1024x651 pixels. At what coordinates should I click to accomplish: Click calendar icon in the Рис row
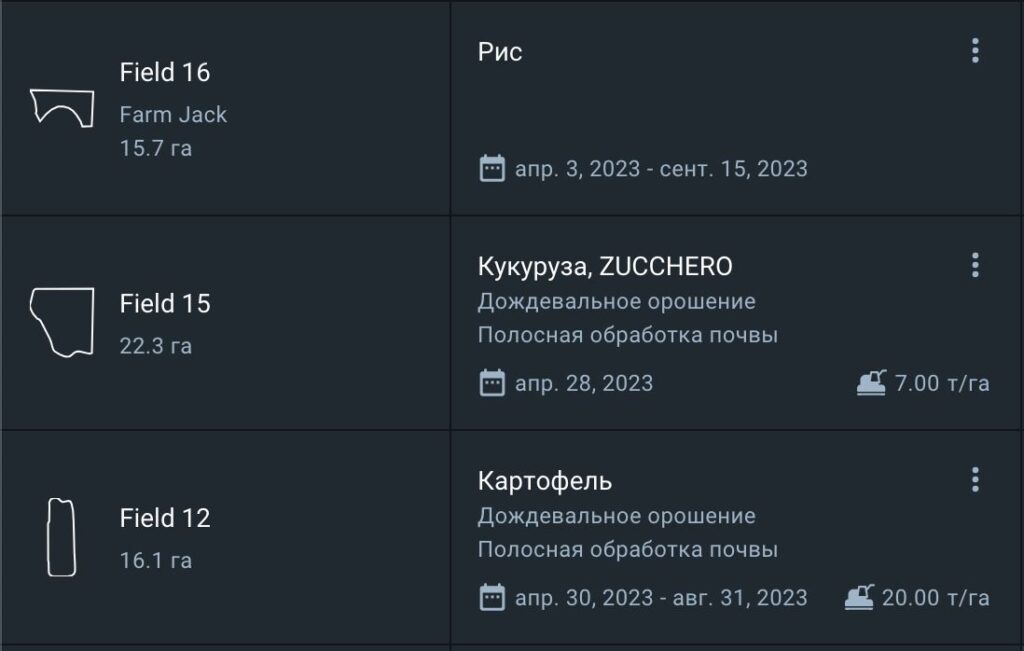(x=492, y=168)
